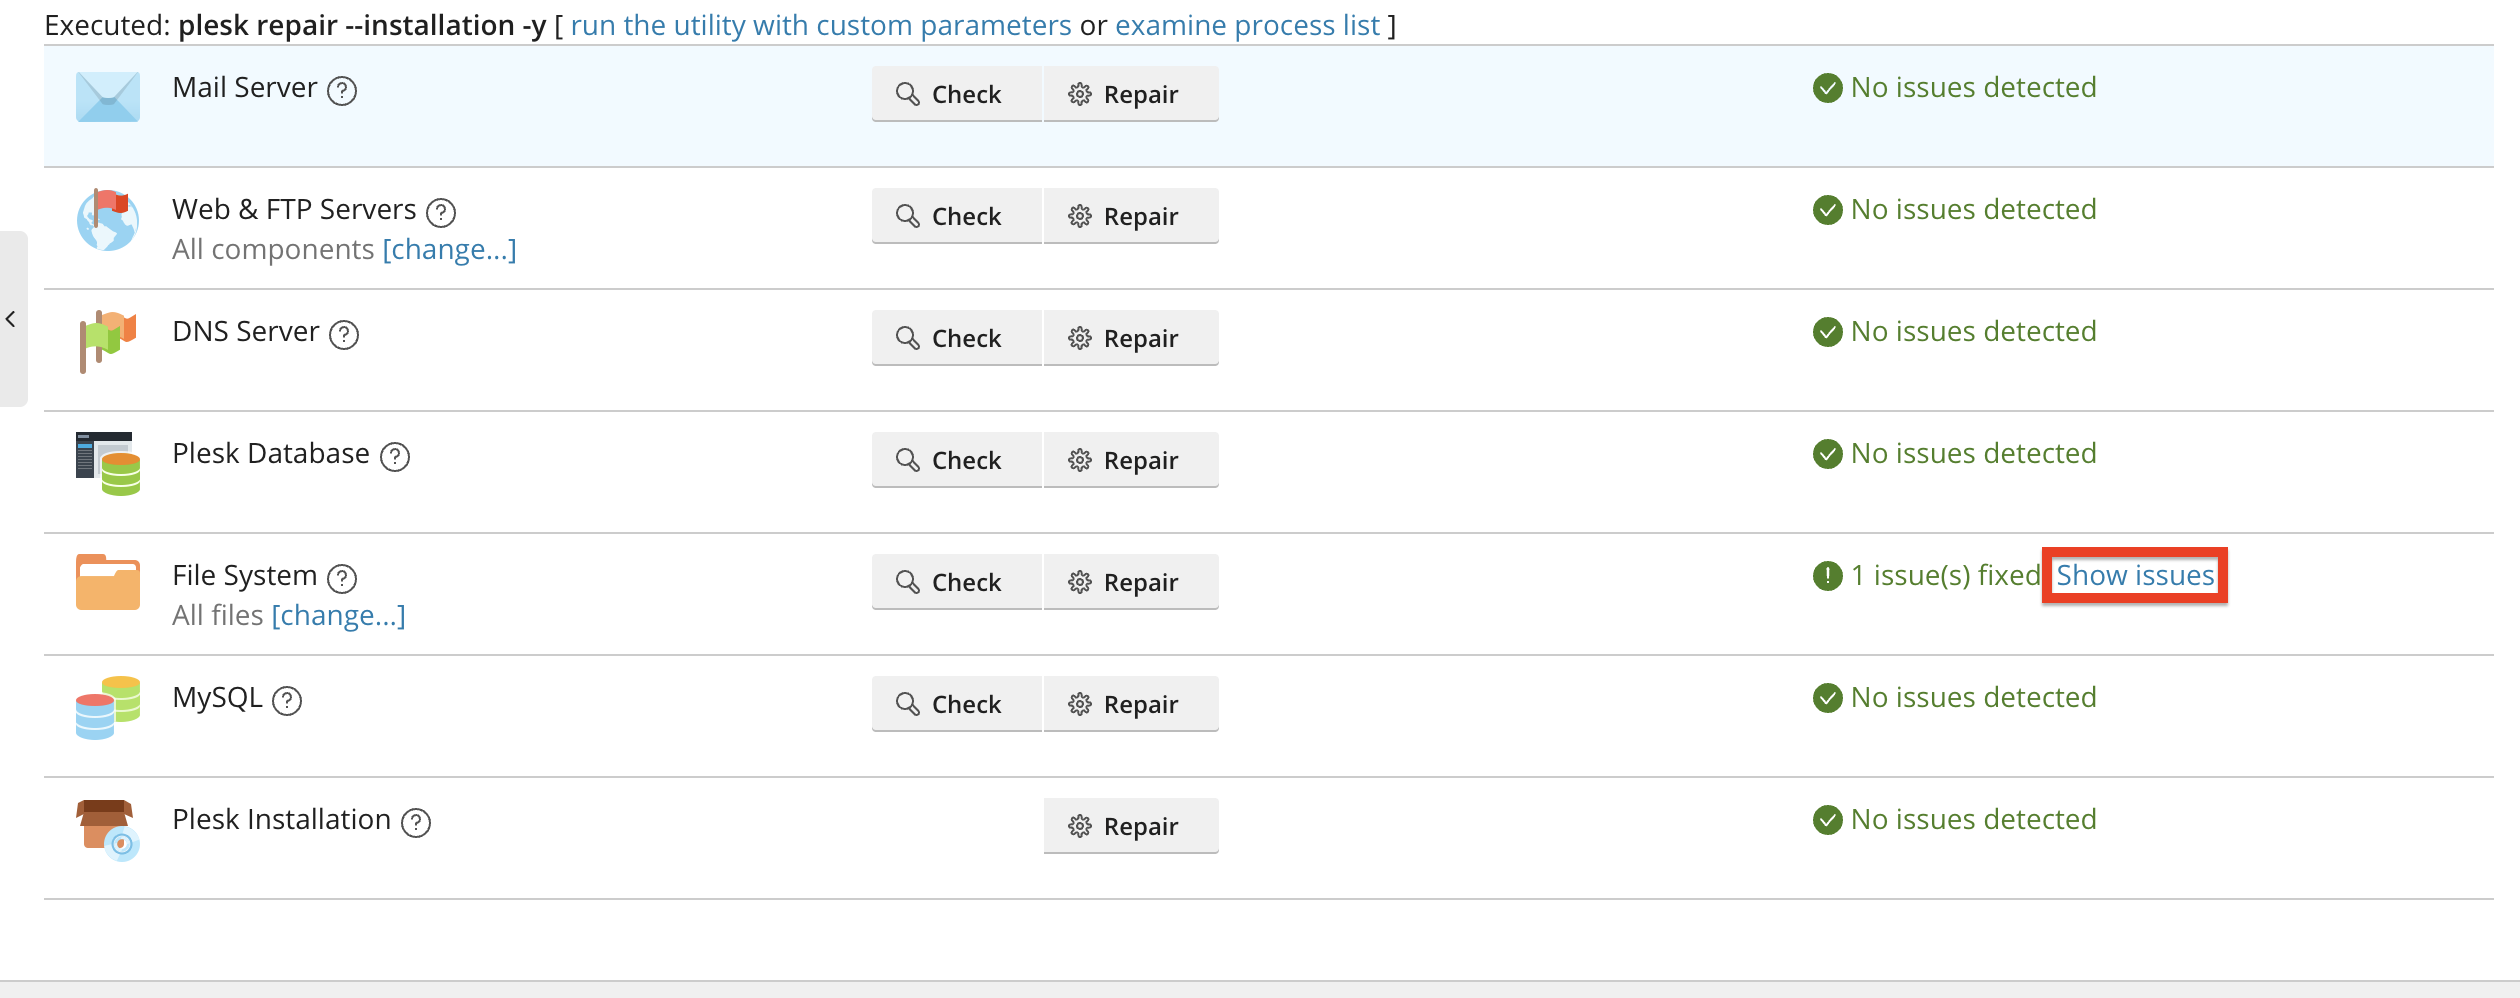Collapse the left sidebar with the chevron
The width and height of the screenshot is (2520, 998).
point(11,319)
